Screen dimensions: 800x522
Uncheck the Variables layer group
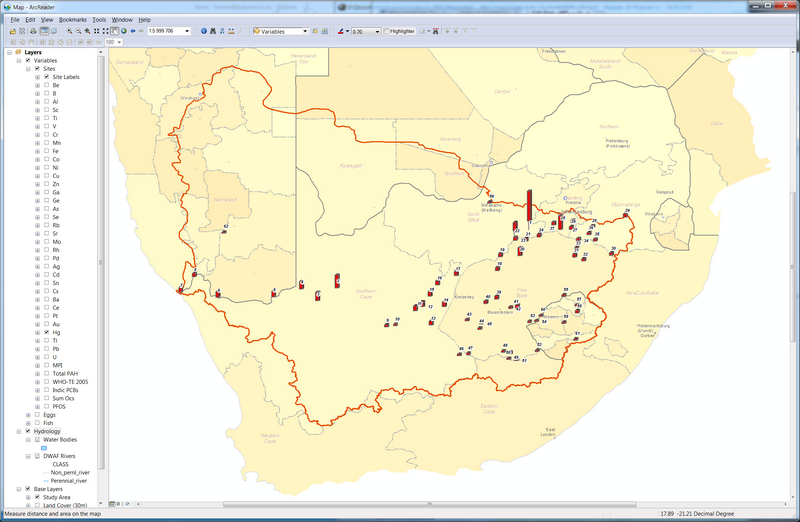[28, 60]
